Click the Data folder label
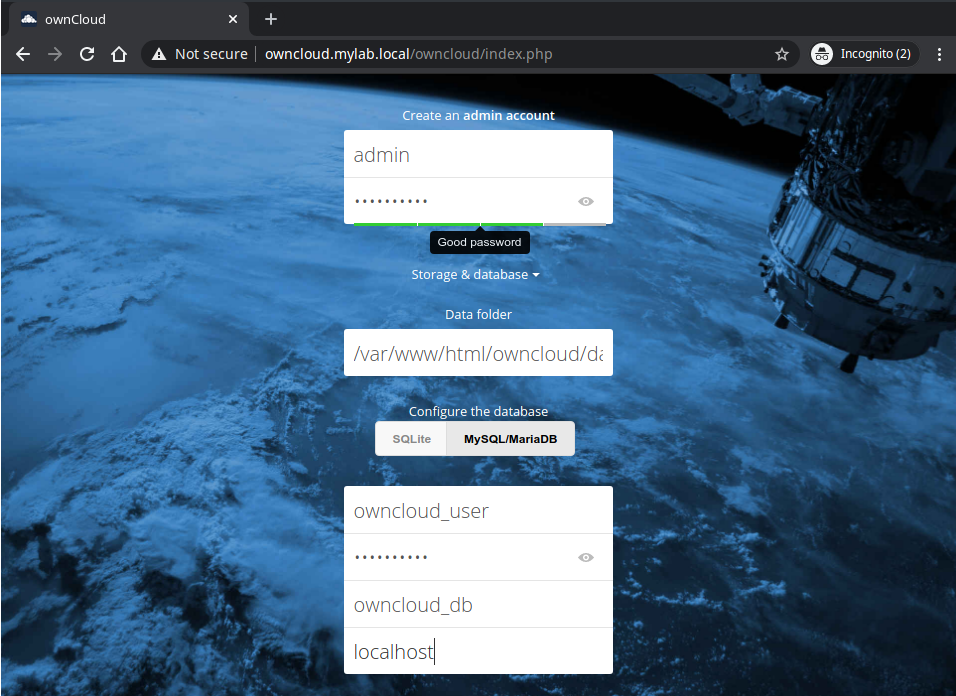 point(478,314)
